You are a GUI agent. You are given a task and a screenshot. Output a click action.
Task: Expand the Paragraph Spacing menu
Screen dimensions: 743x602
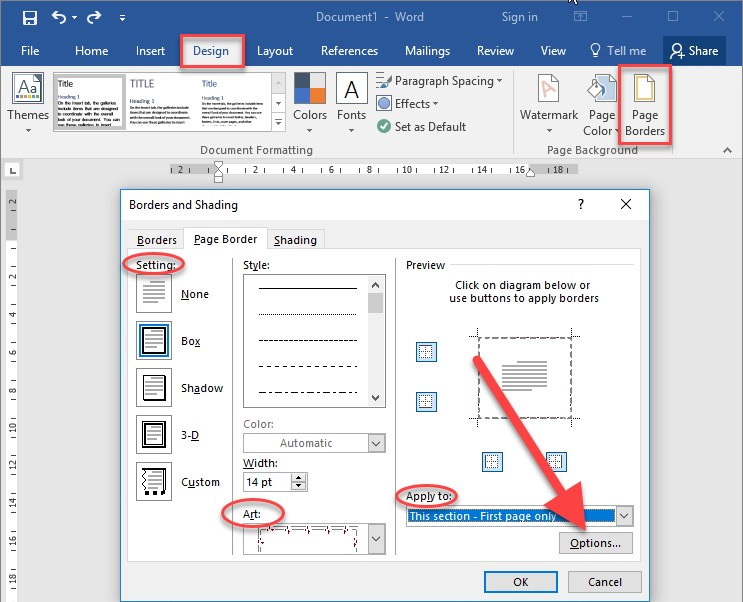[x=443, y=81]
